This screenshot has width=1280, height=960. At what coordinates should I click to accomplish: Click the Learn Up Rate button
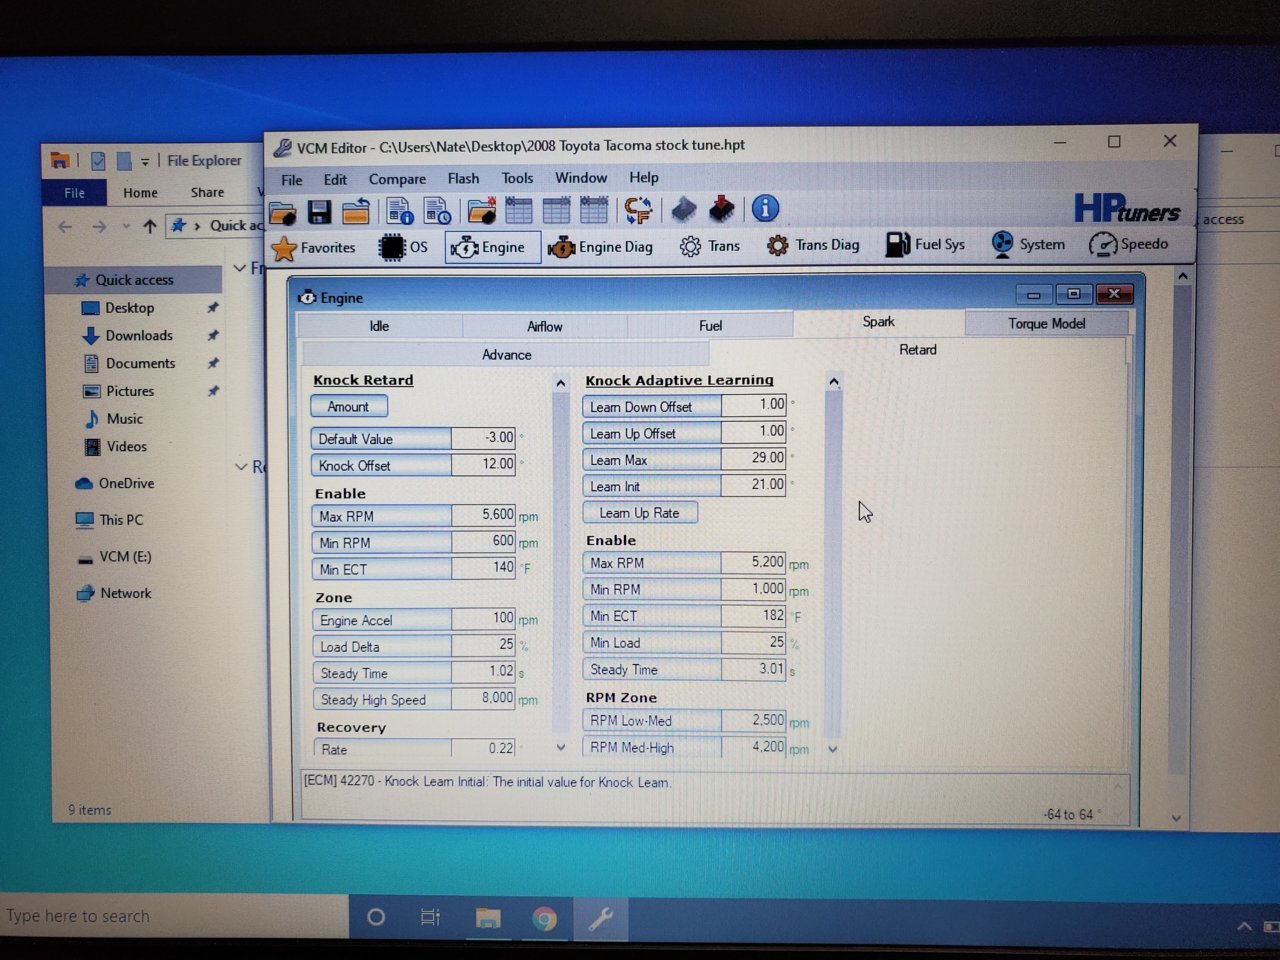(640, 513)
